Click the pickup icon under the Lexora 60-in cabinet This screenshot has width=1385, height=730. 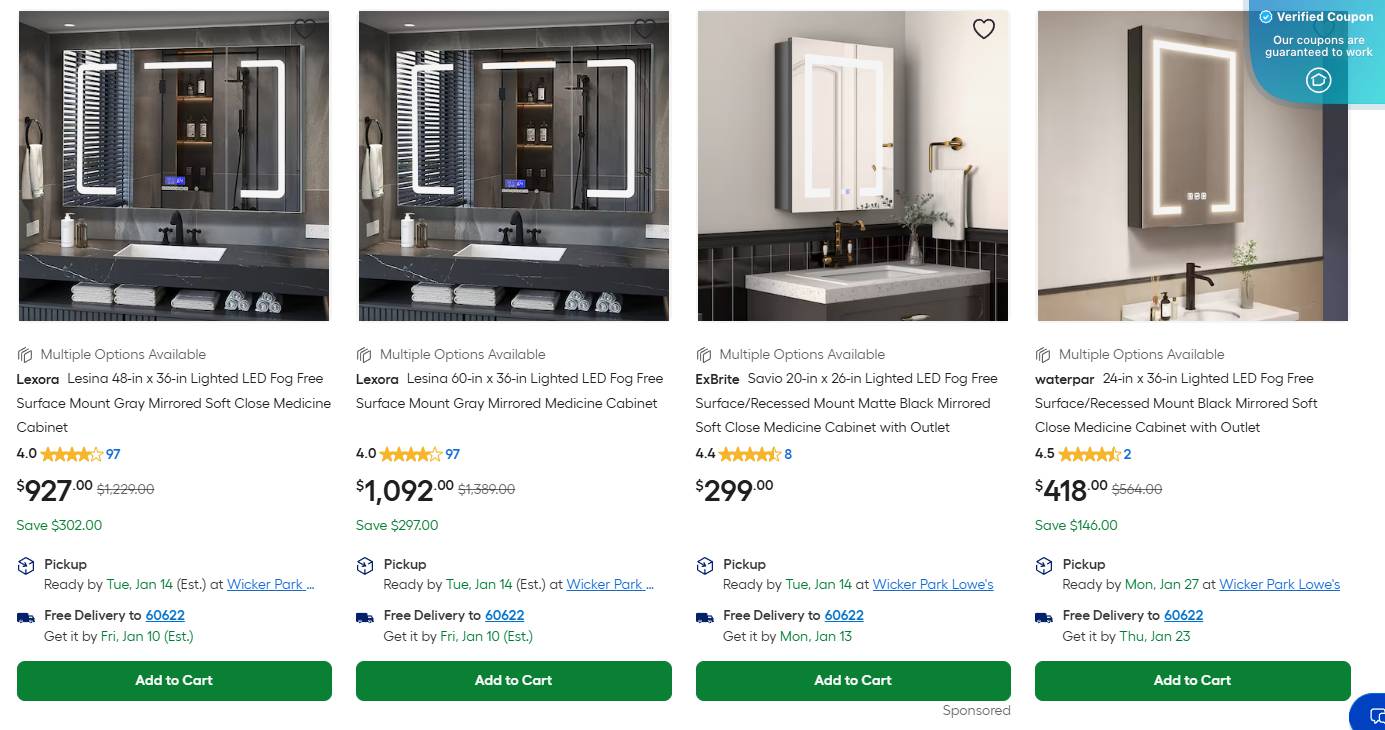[364, 564]
